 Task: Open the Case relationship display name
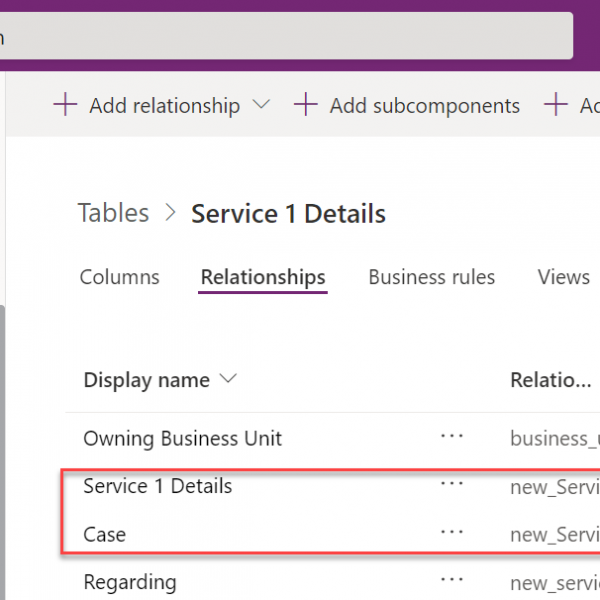tap(104, 534)
